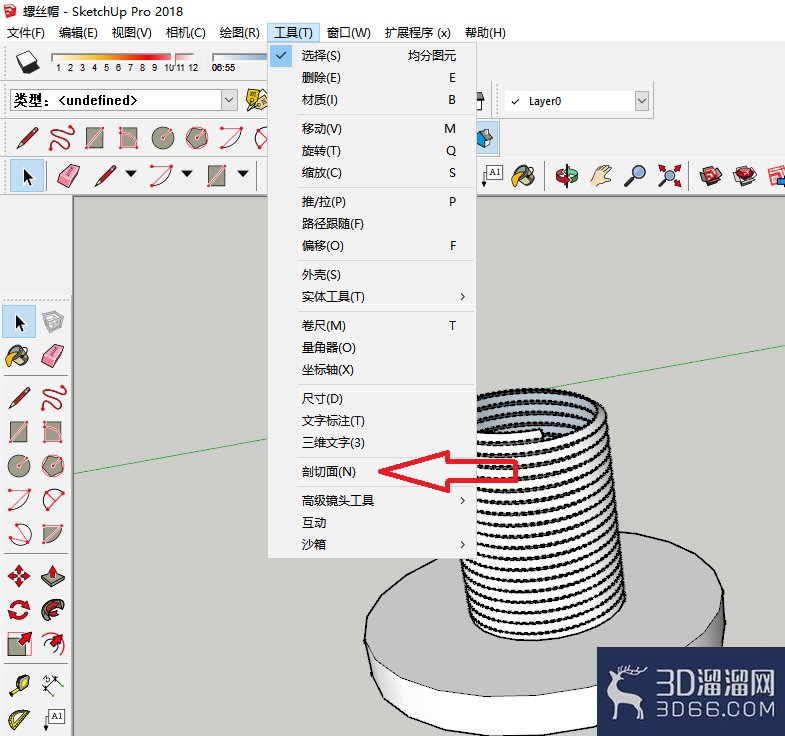This screenshot has height=736, width=785.
Task: Select the Push/Pull tool in left toolbar
Action: click(x=53, y=576)
